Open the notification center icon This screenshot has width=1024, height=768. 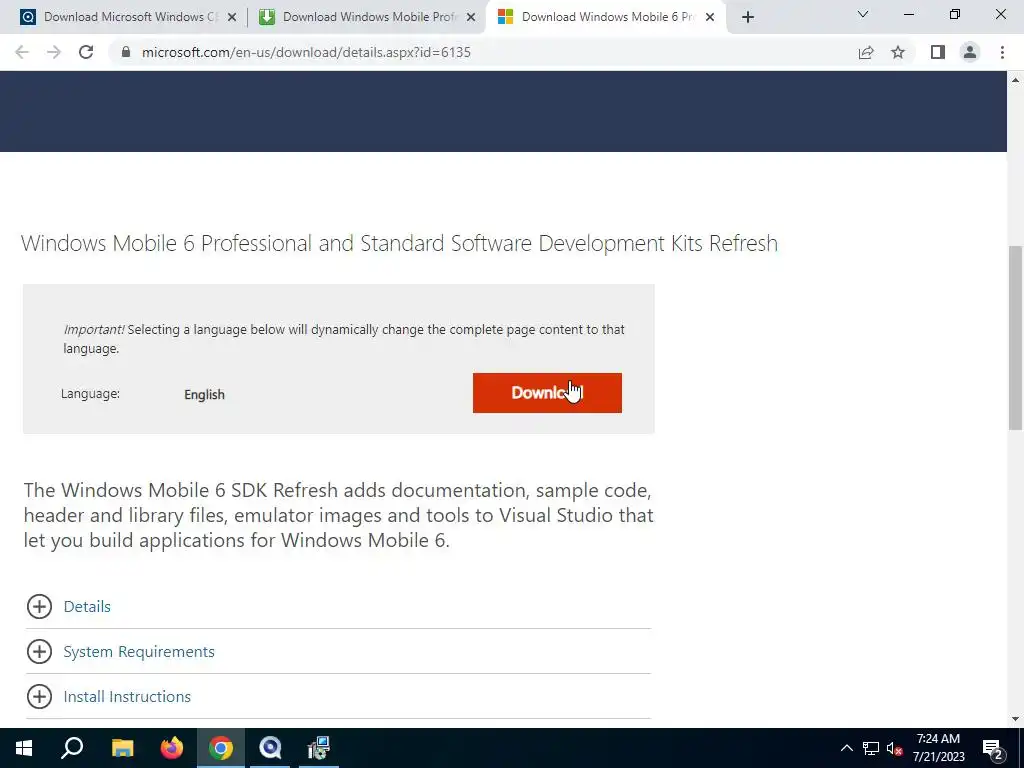pos(993,749)
